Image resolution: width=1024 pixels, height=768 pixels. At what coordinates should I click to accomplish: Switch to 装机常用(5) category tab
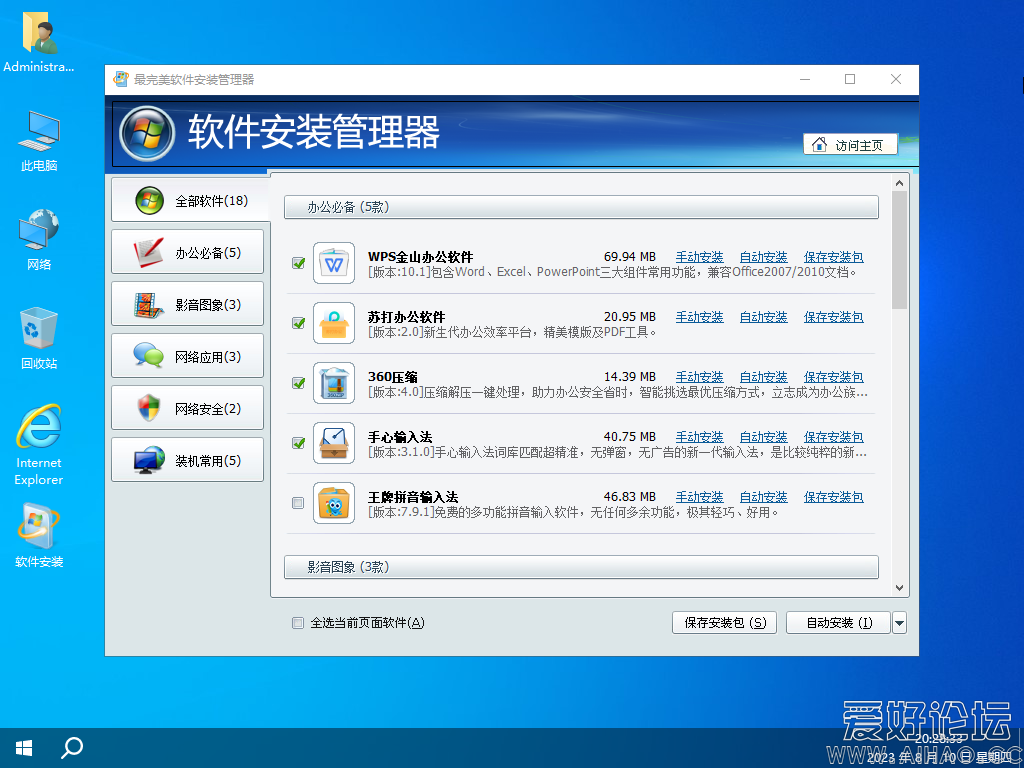coord(189,461)
